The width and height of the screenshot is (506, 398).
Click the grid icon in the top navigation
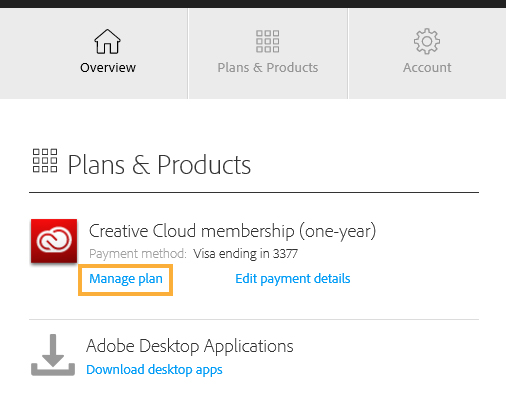[267, 41]
